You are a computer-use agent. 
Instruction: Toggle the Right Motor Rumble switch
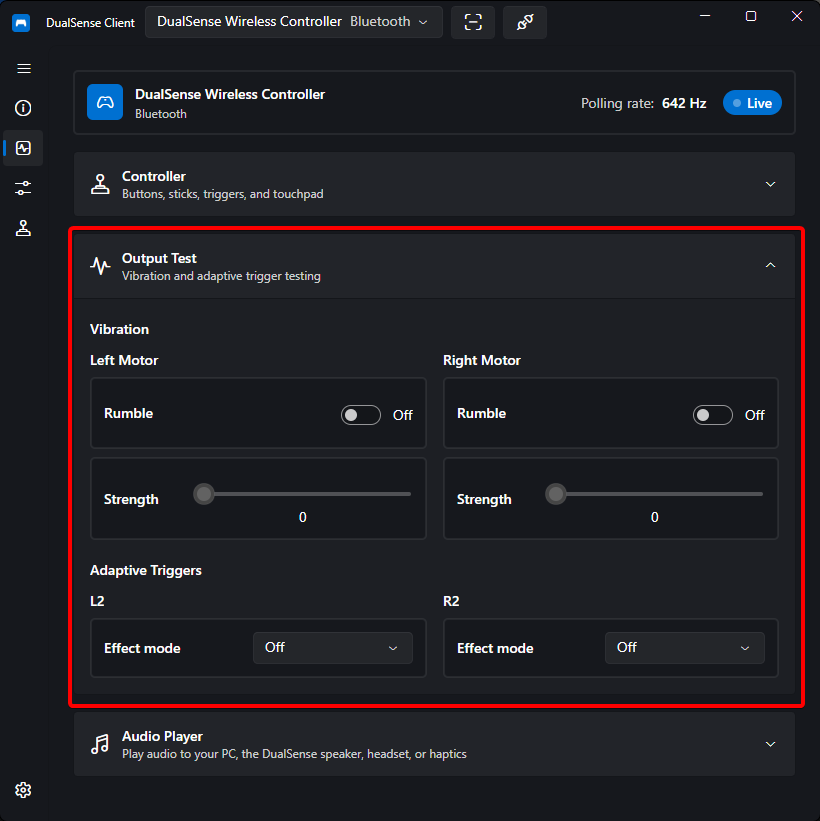point(713,415)
